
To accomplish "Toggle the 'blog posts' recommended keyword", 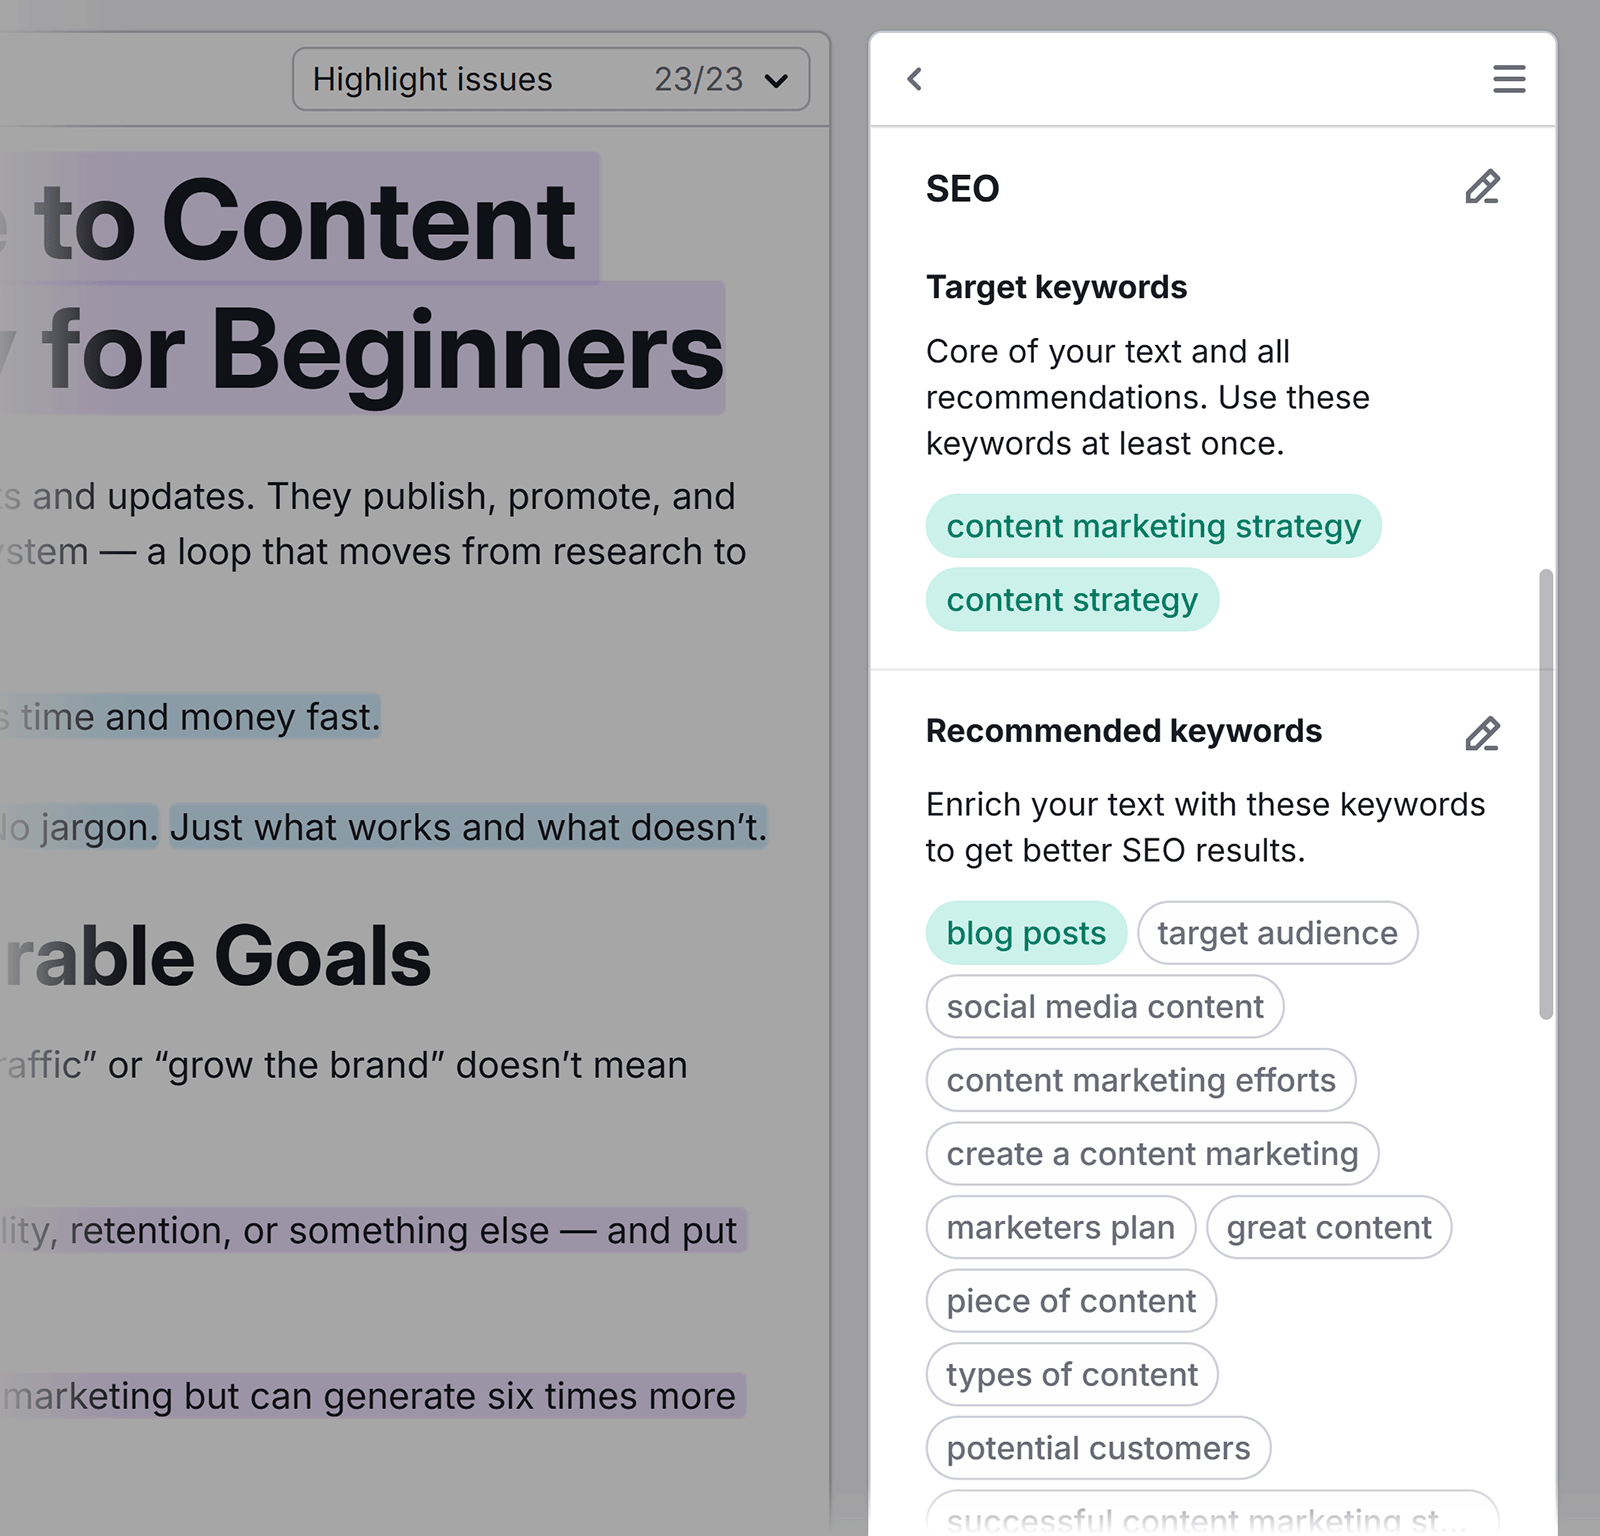I will tap(1026, 933).
